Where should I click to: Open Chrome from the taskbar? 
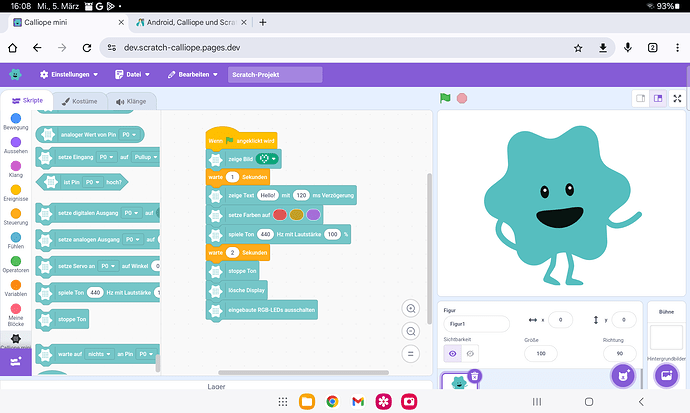(332, 402)
